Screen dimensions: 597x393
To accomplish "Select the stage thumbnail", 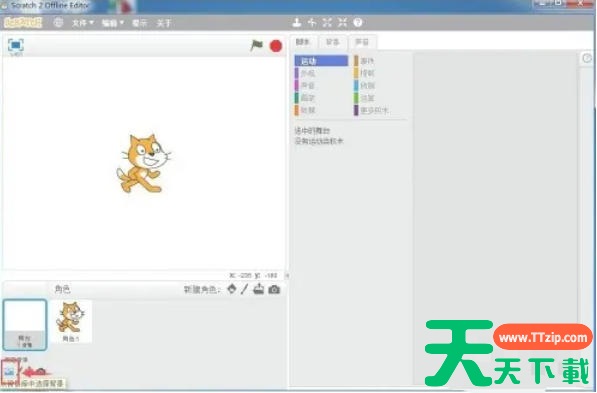I will pyautogui.click(x=25, y=324).
